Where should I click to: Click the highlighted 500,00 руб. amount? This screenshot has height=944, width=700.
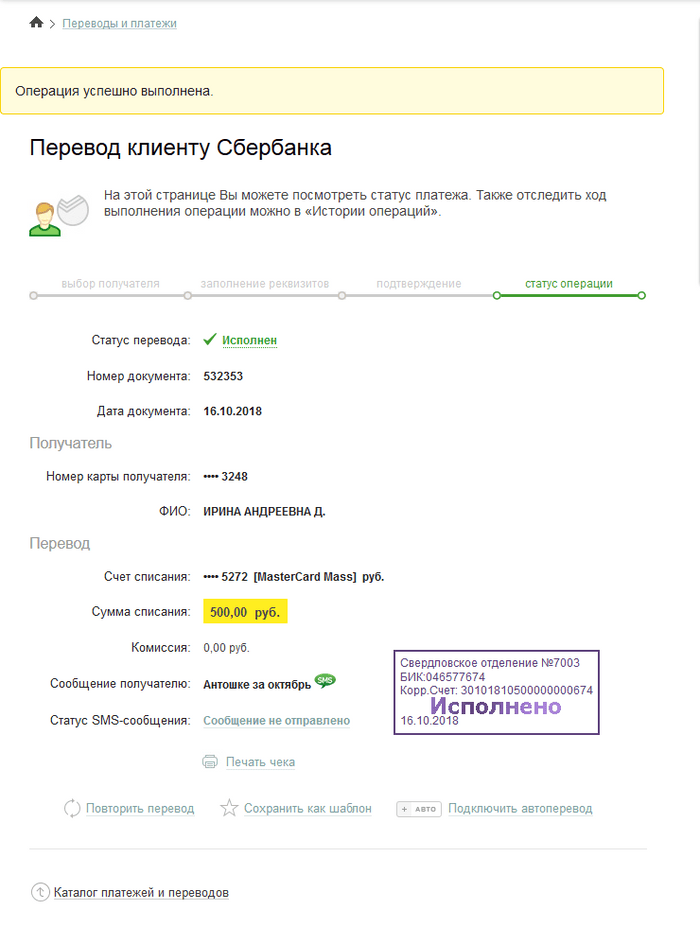[245, 612]
